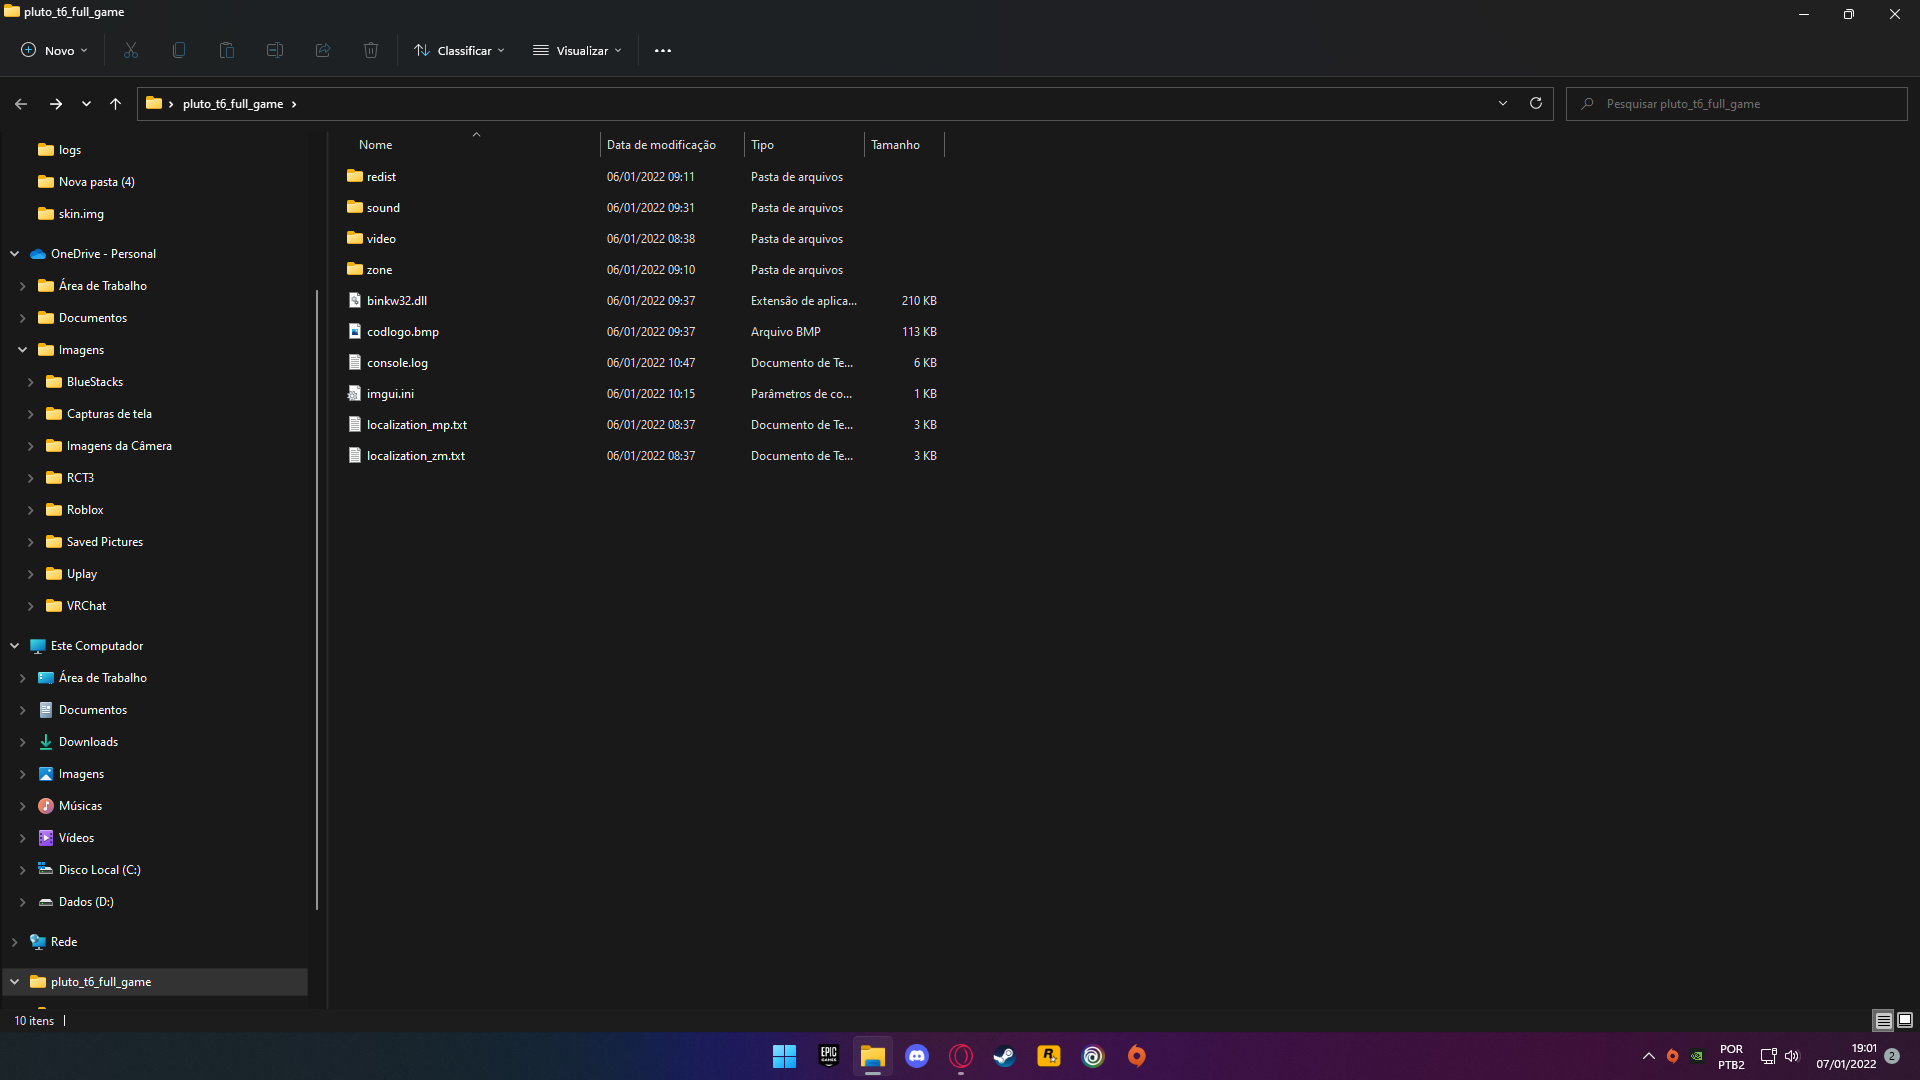This screenshot has width=1920, height=1080.
Task: Open Windows Start menu
Action: (x=785, y=1056)
